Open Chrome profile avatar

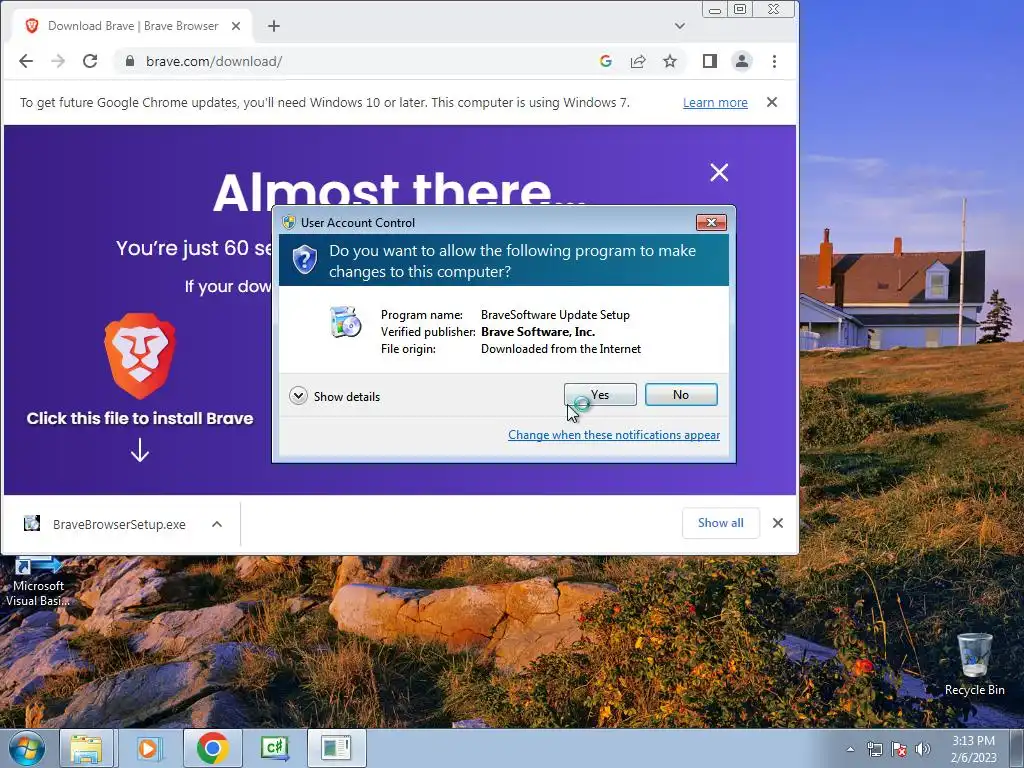[742, 61]
